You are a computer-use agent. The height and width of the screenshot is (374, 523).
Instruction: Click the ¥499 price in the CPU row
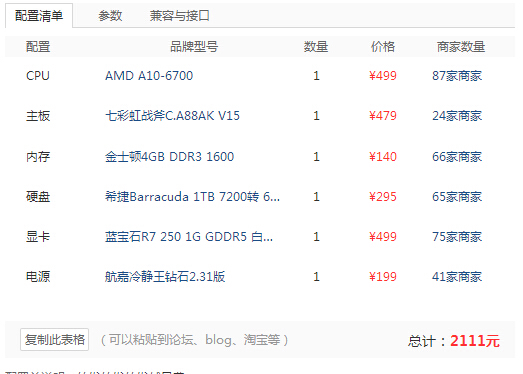pos(383,76)
